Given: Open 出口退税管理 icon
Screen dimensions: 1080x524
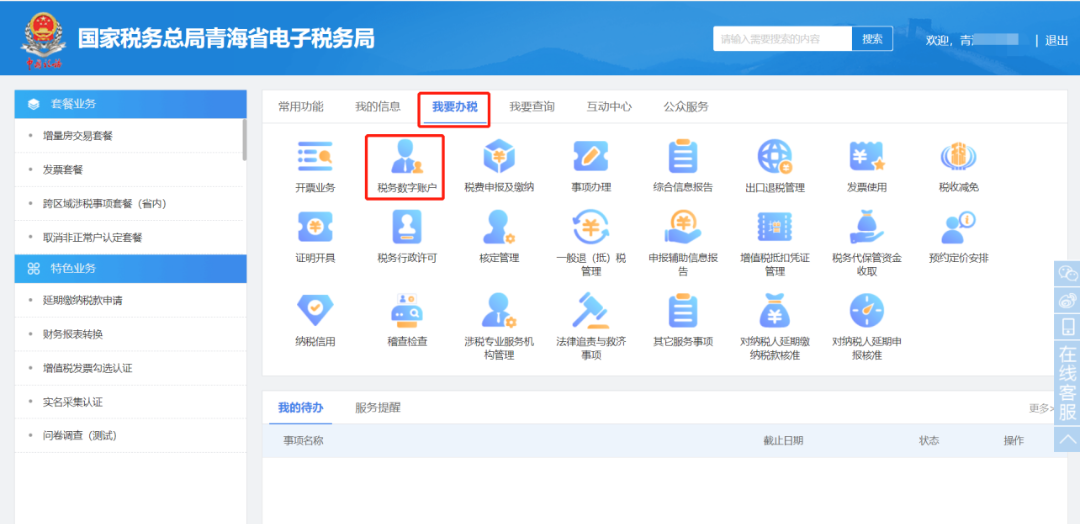Looking at the screenshot, I should pos(775,157).
